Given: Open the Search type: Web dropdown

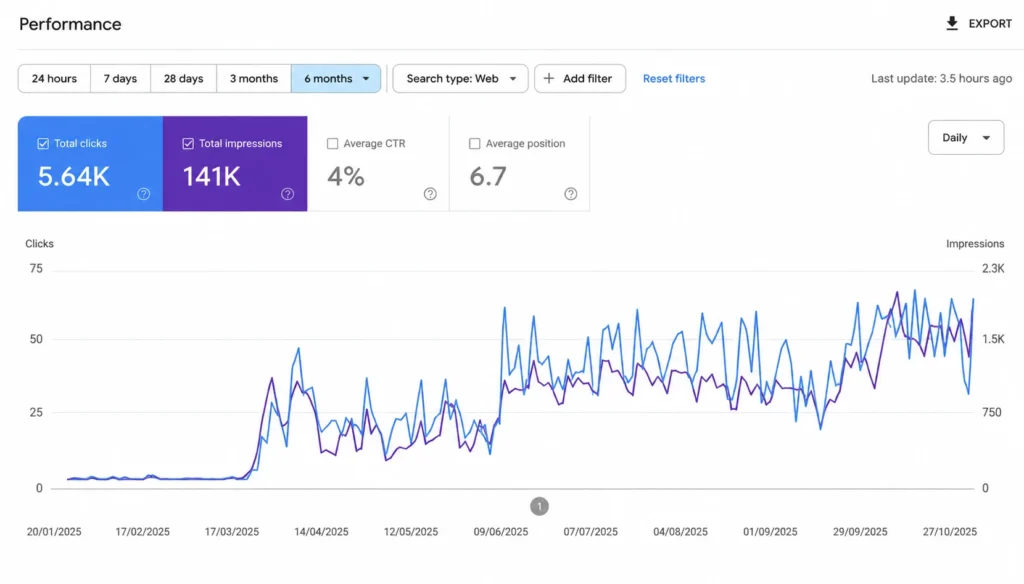Looking at the screenshot, I should tap(460, 78).
